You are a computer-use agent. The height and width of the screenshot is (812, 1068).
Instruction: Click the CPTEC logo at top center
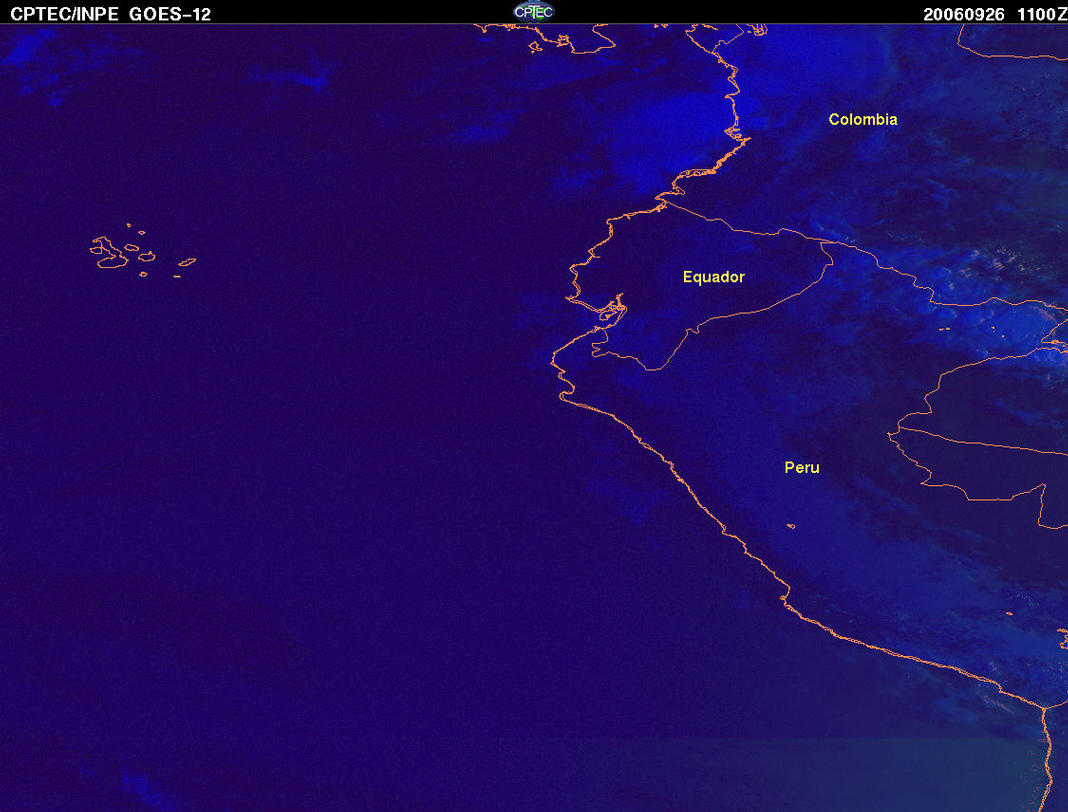tap(533, 12)
